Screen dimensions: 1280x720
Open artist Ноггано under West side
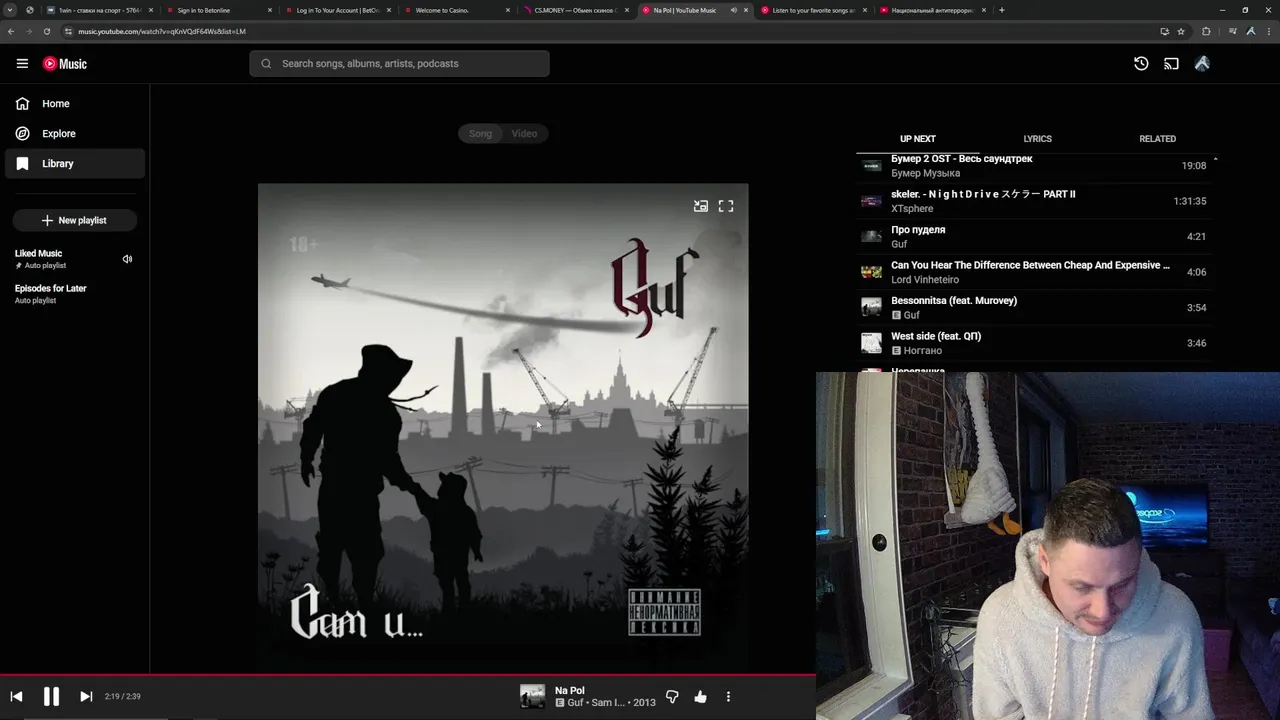[922, 351]
